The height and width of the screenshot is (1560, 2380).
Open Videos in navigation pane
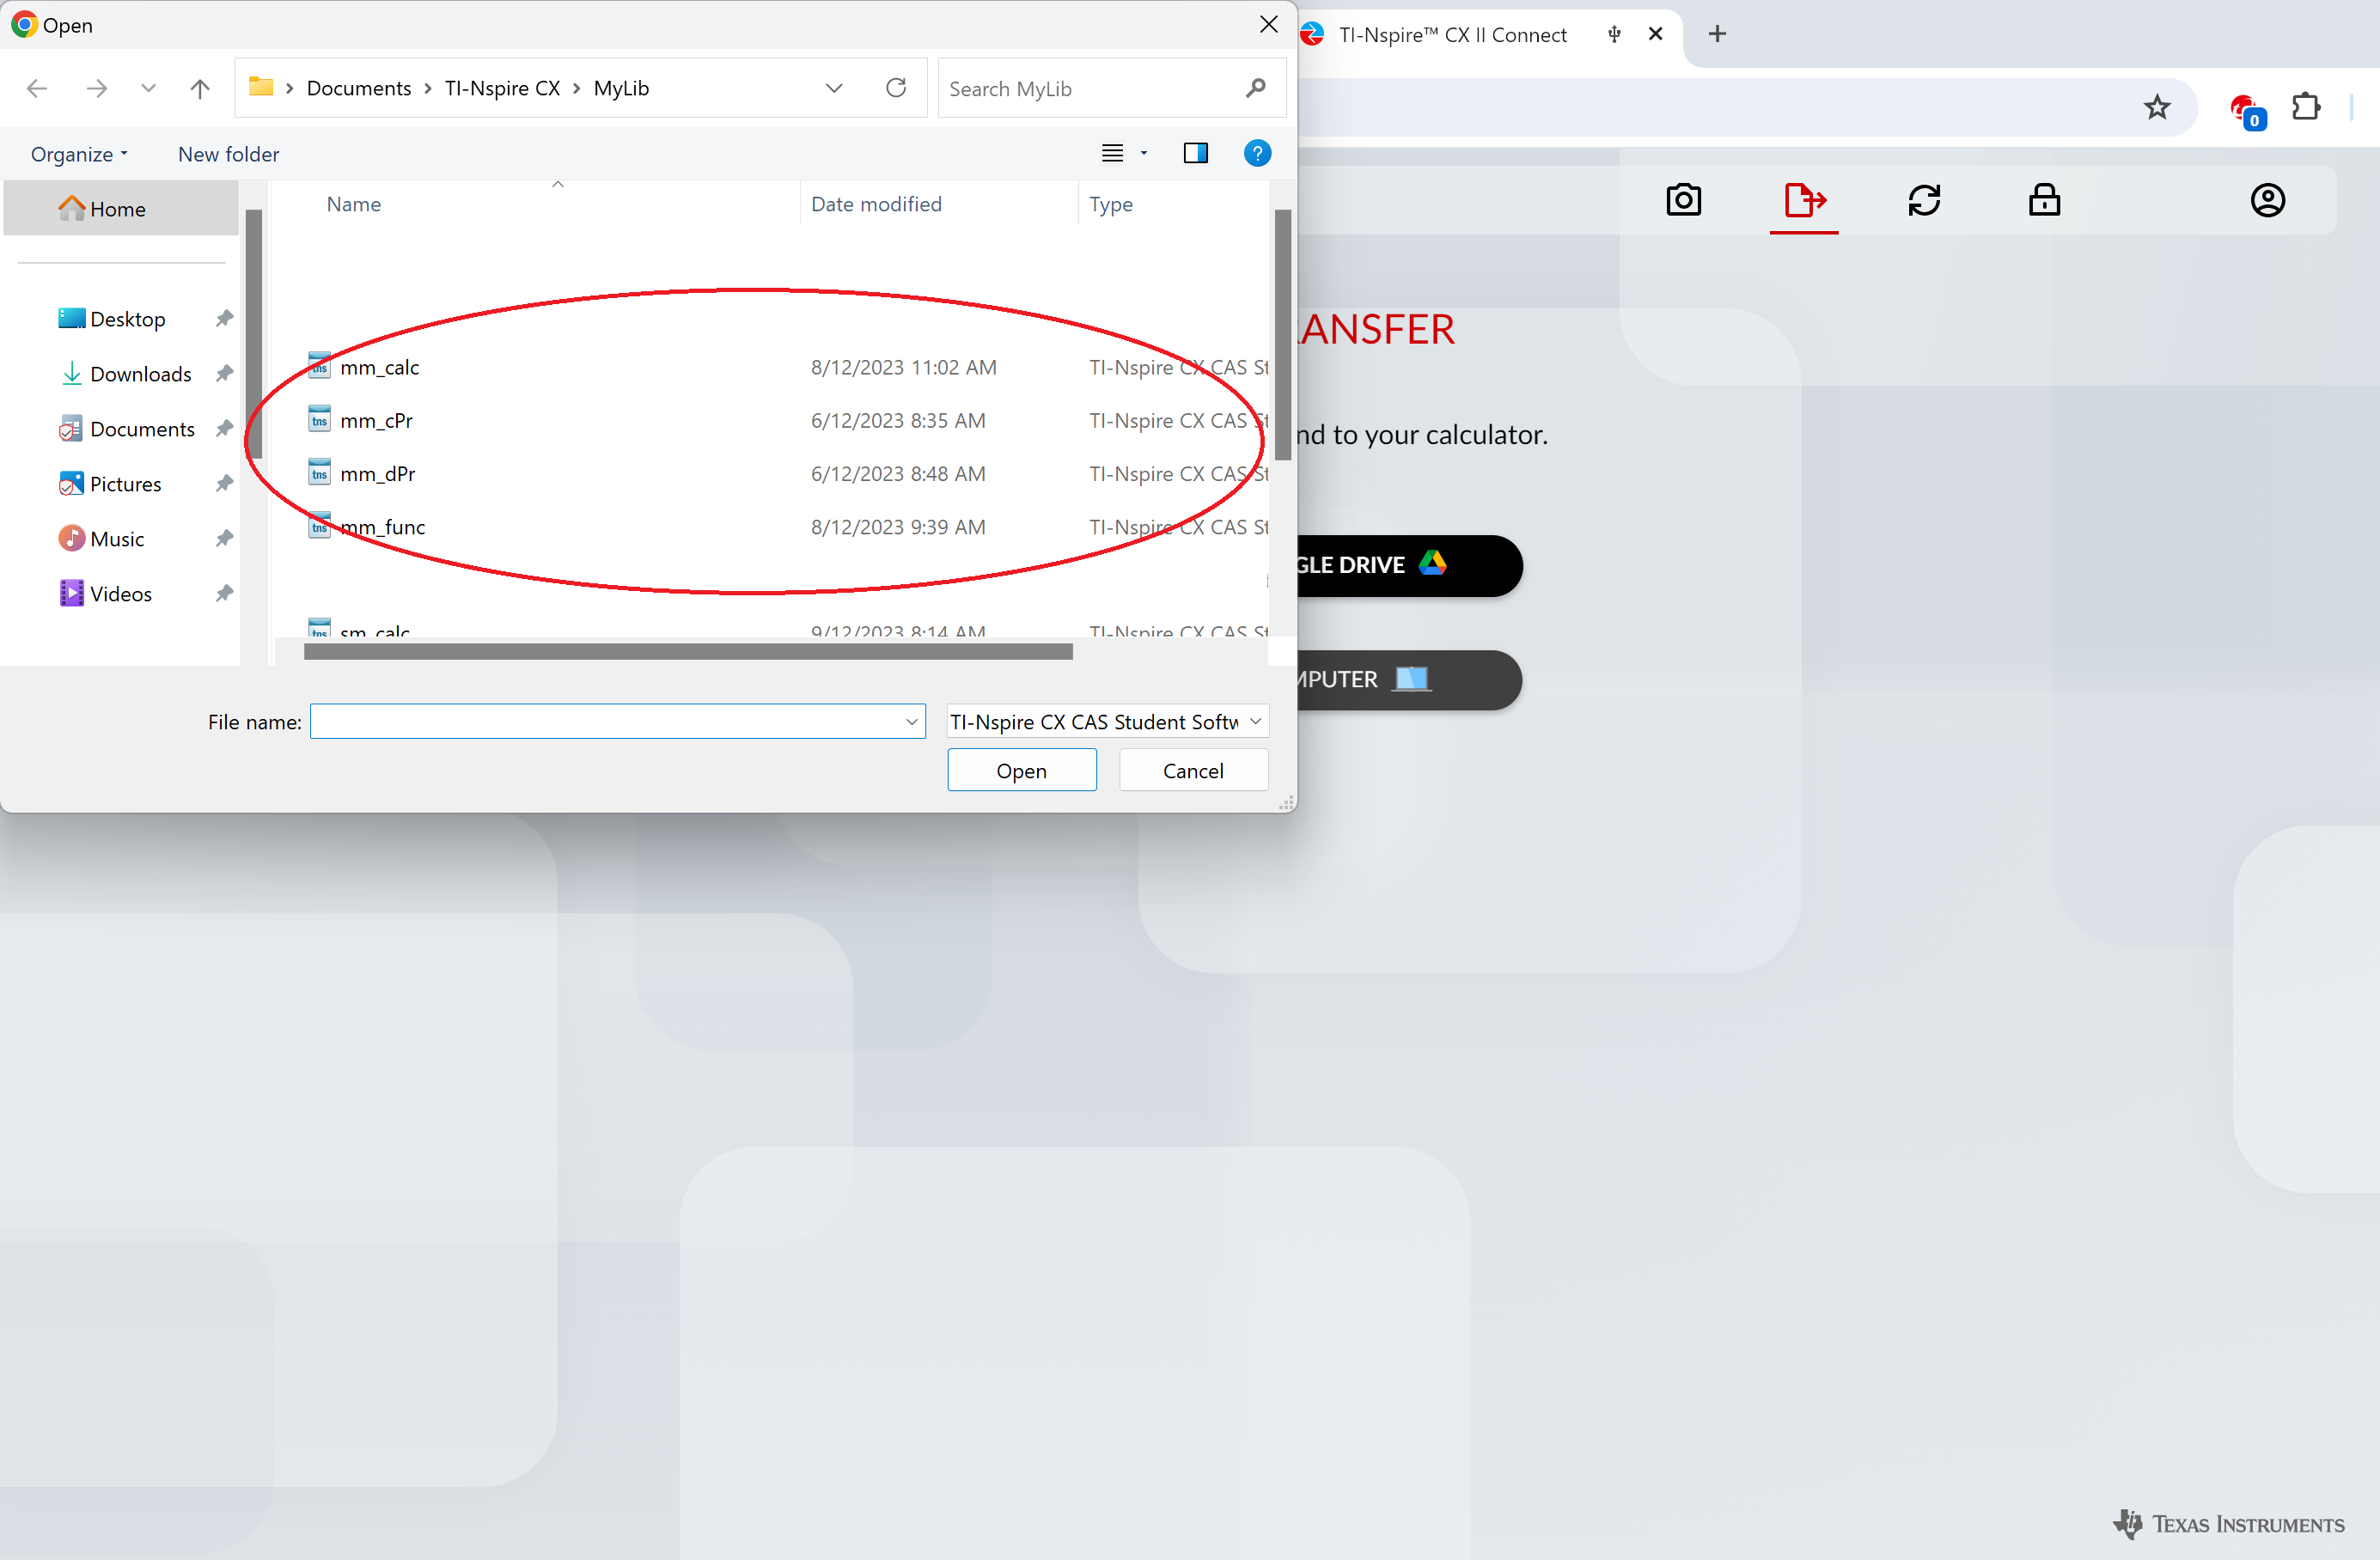pos(120,594)
